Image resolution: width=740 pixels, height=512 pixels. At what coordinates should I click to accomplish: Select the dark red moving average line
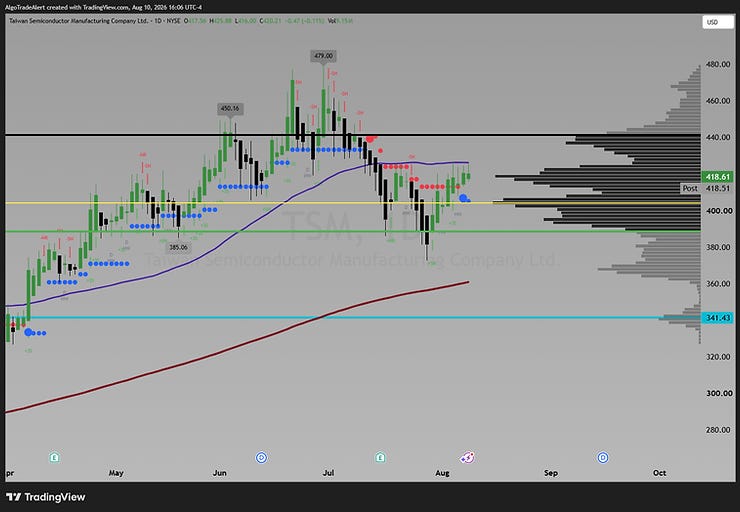click(x=236, y=348)
